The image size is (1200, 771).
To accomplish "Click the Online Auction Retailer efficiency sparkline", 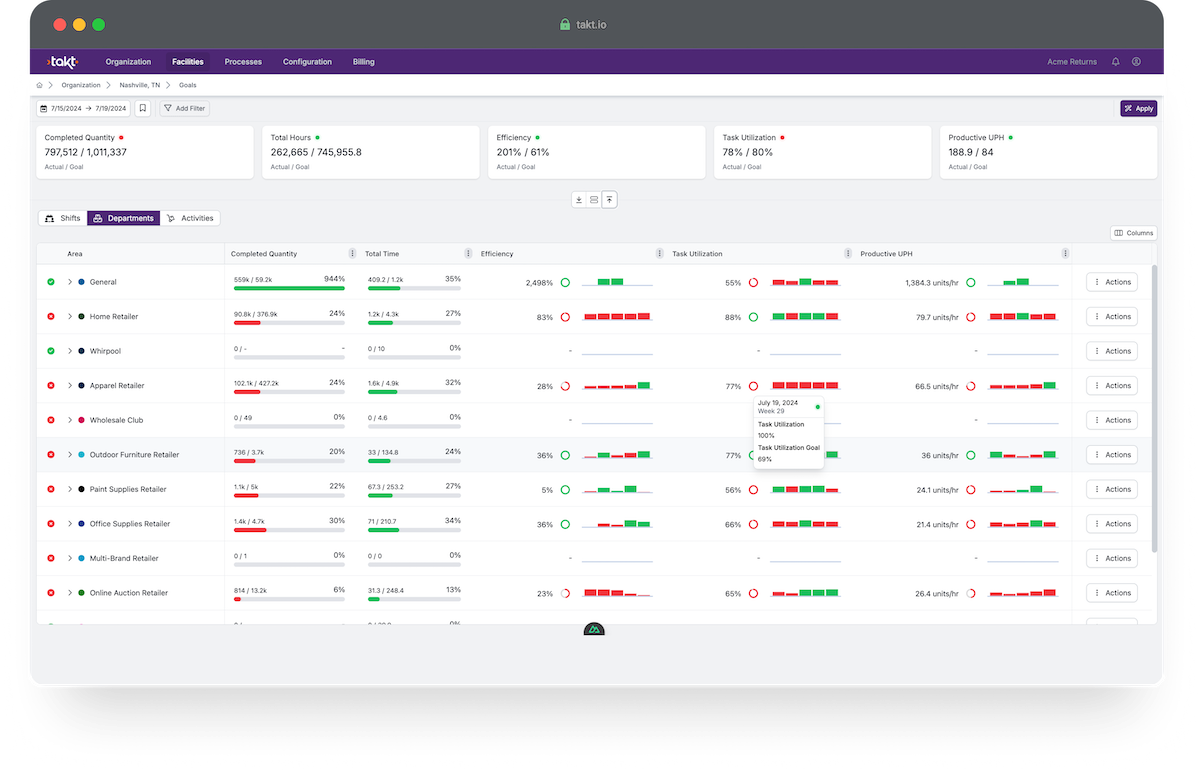I will point(618,593).
